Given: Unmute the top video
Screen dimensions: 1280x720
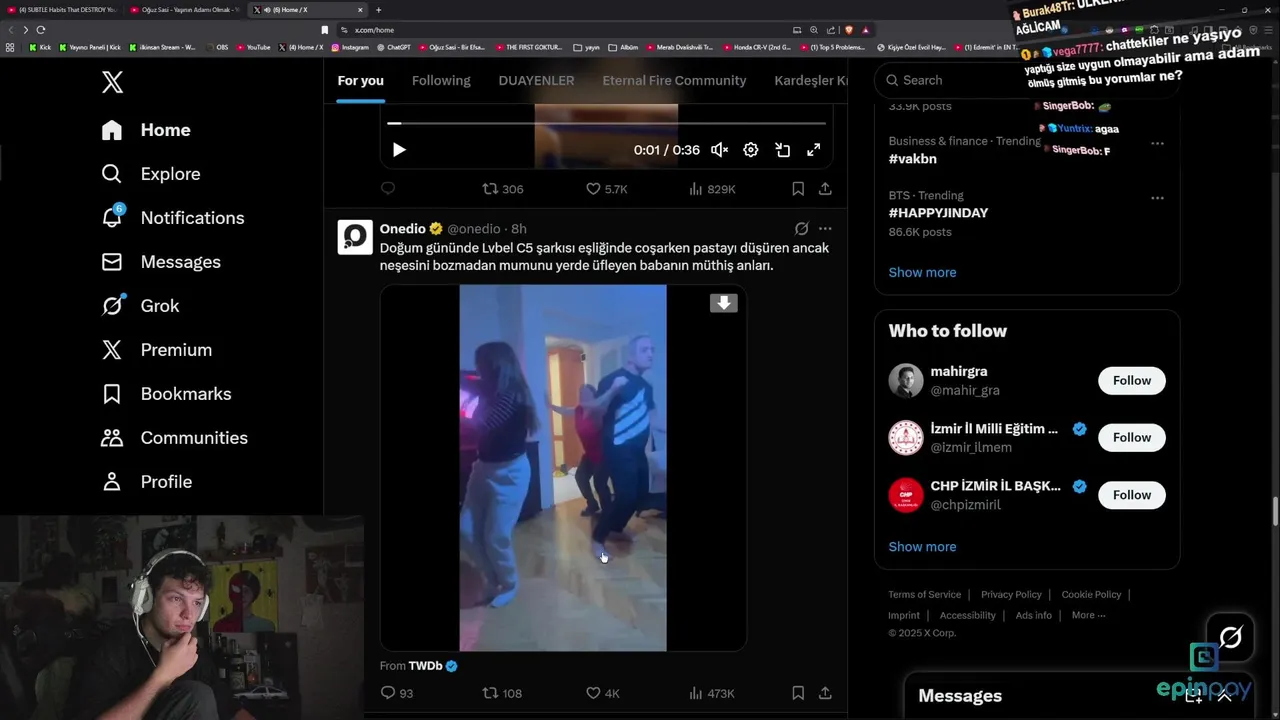Looking at the screenshot, I should (x=719, y=150).
